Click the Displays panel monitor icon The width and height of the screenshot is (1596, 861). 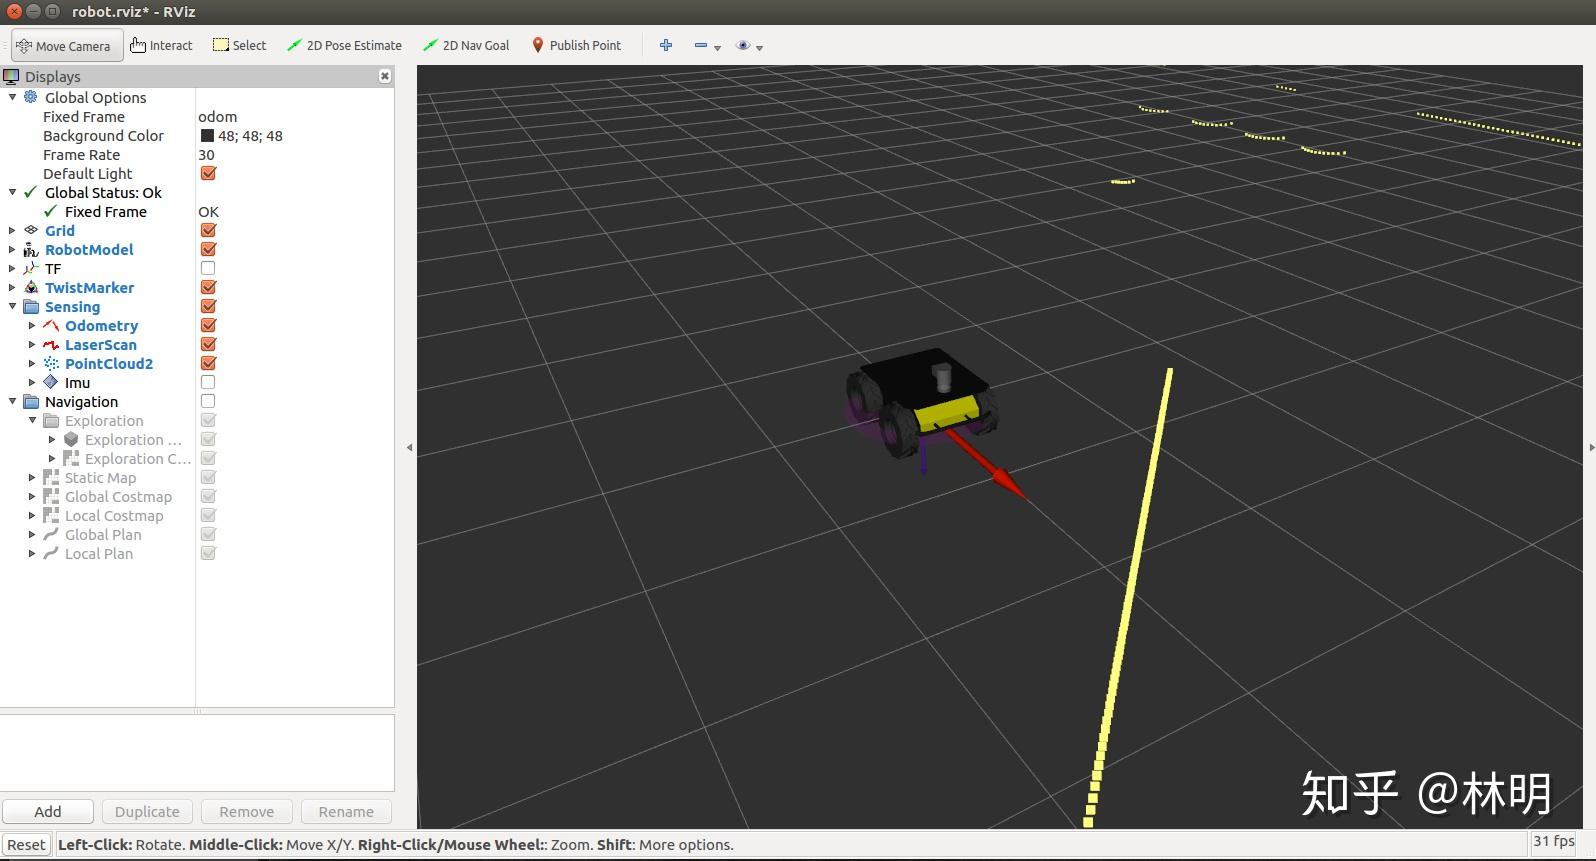pyautogui.click(x=11, y=76)
